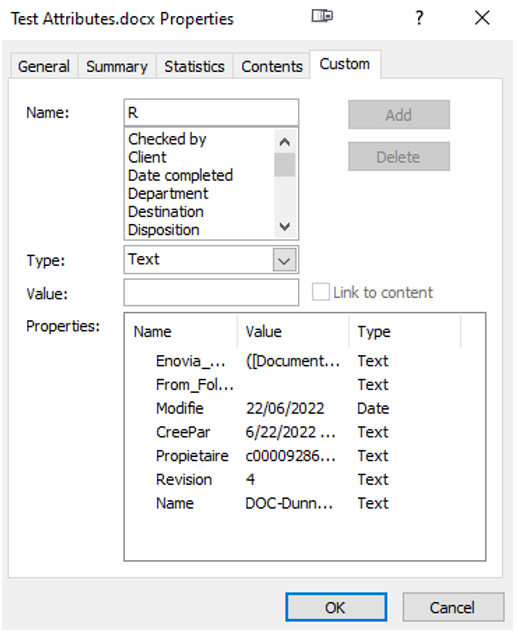Click the name list scroll down arrow
This screenshot has height=634, width=518.
click(x=285, y=226)
